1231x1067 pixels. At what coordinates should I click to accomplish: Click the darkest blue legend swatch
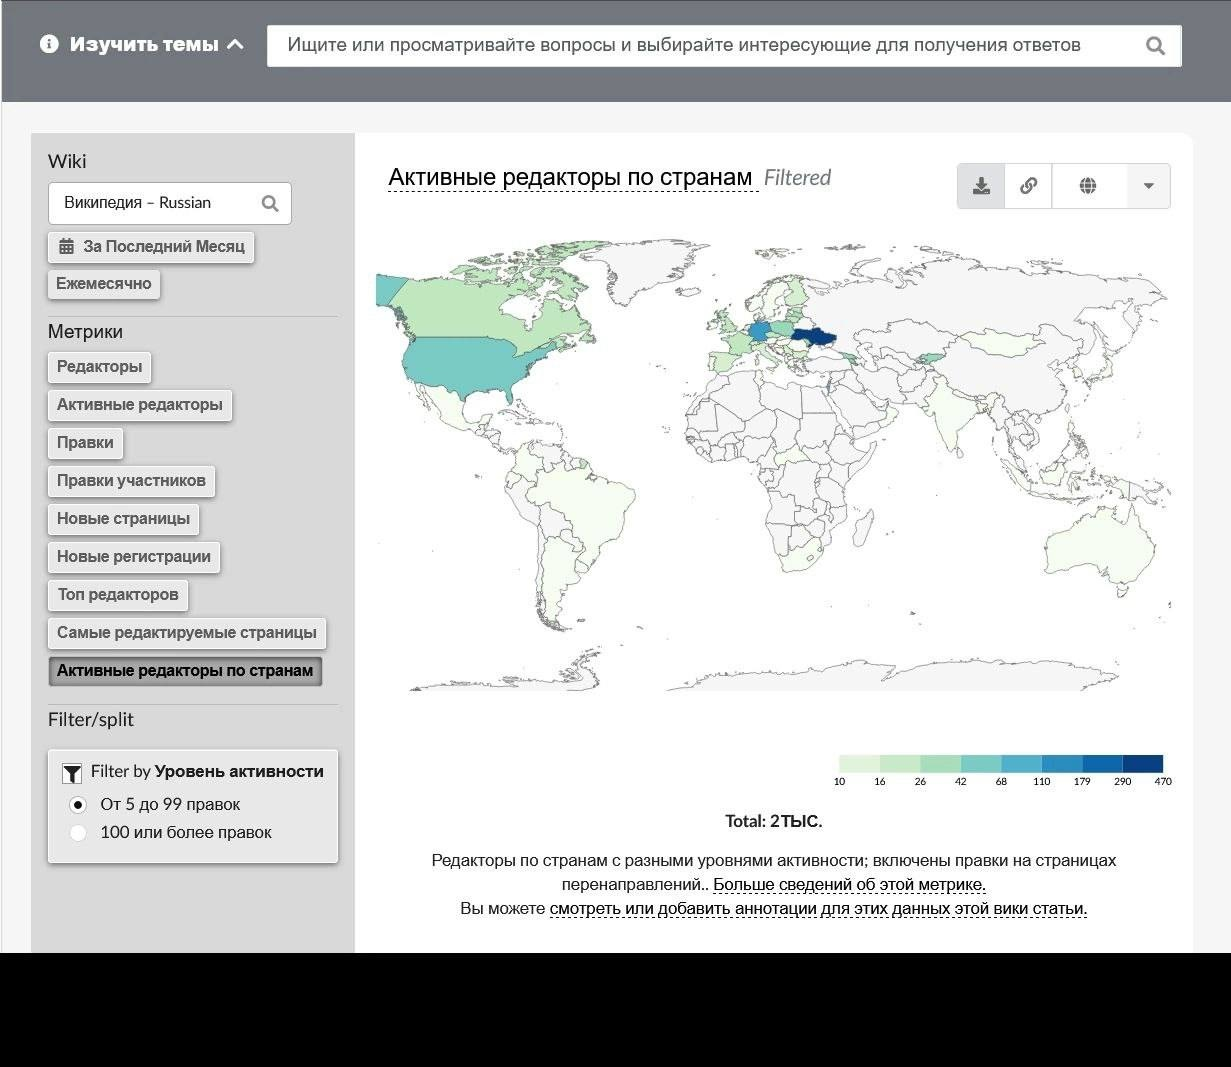click(x=1142, y=764)
